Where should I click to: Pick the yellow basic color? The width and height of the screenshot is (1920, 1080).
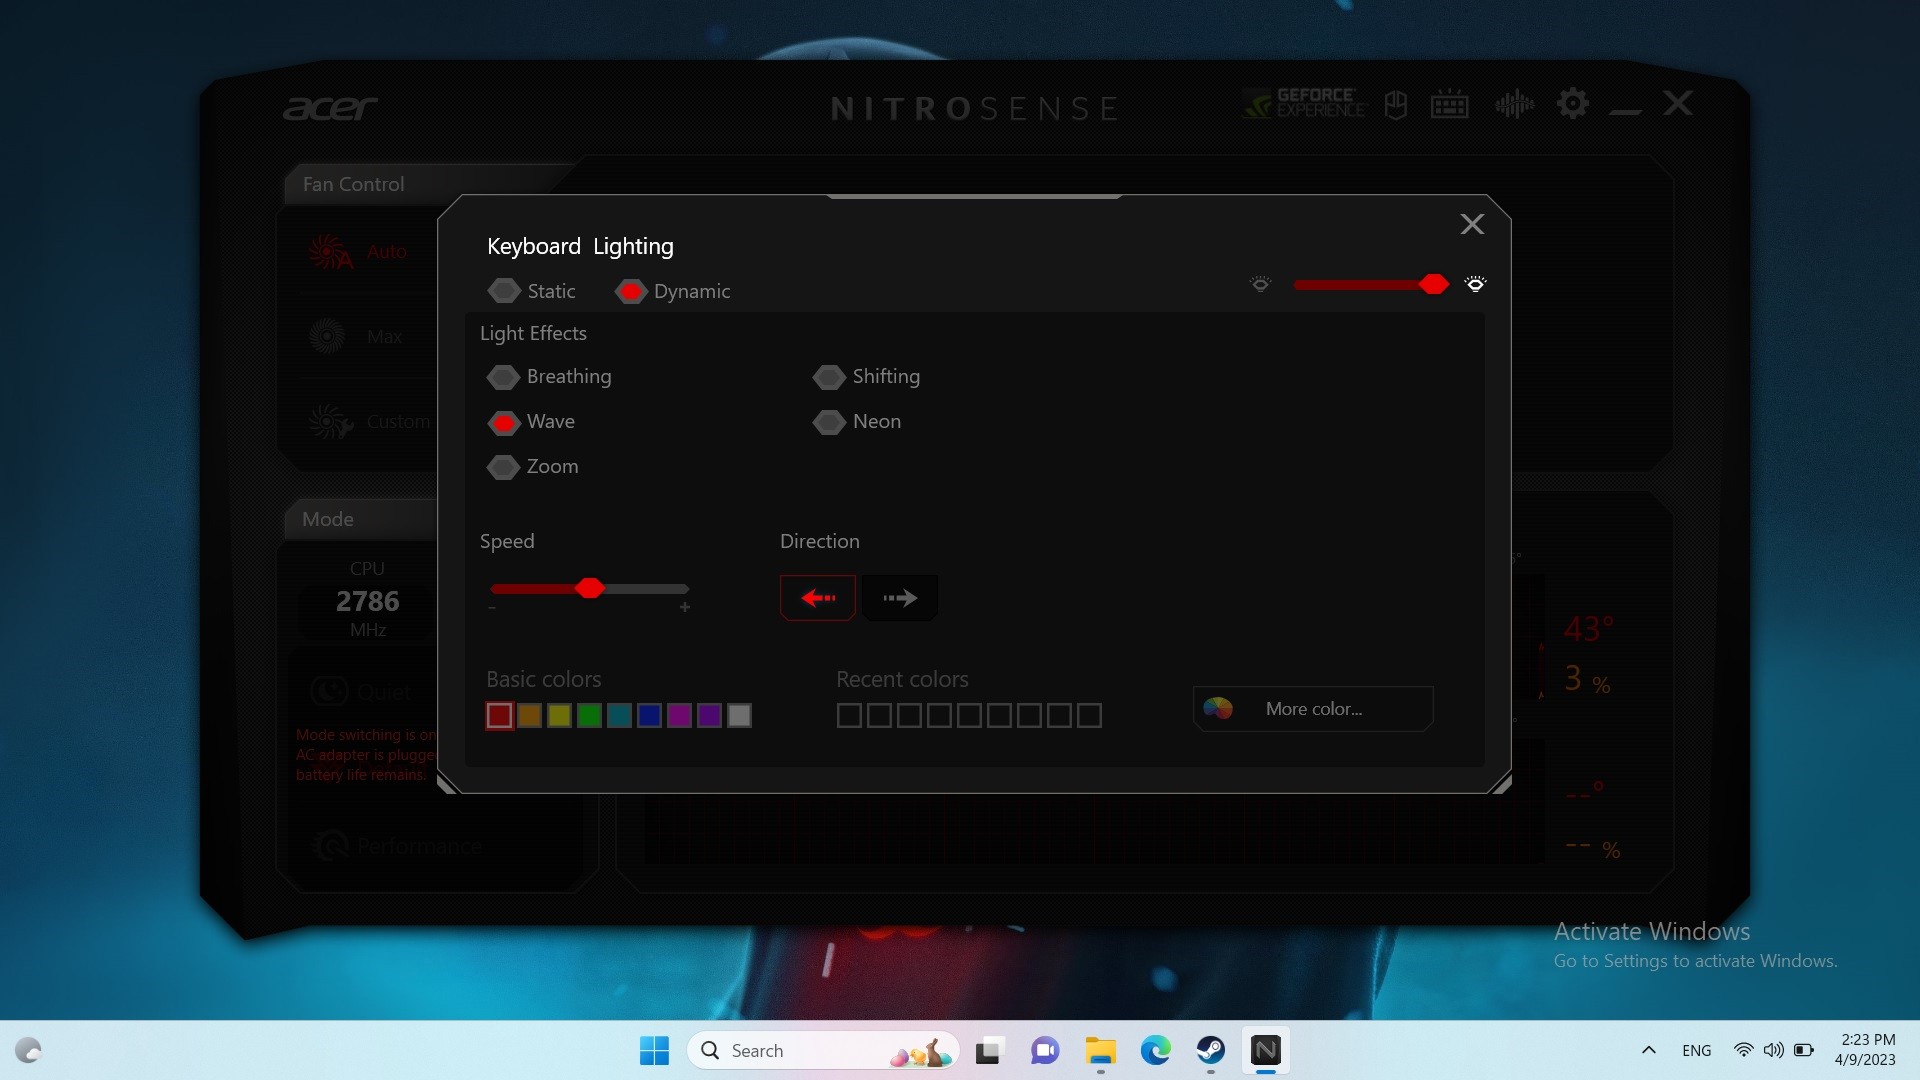click(560, 716)
